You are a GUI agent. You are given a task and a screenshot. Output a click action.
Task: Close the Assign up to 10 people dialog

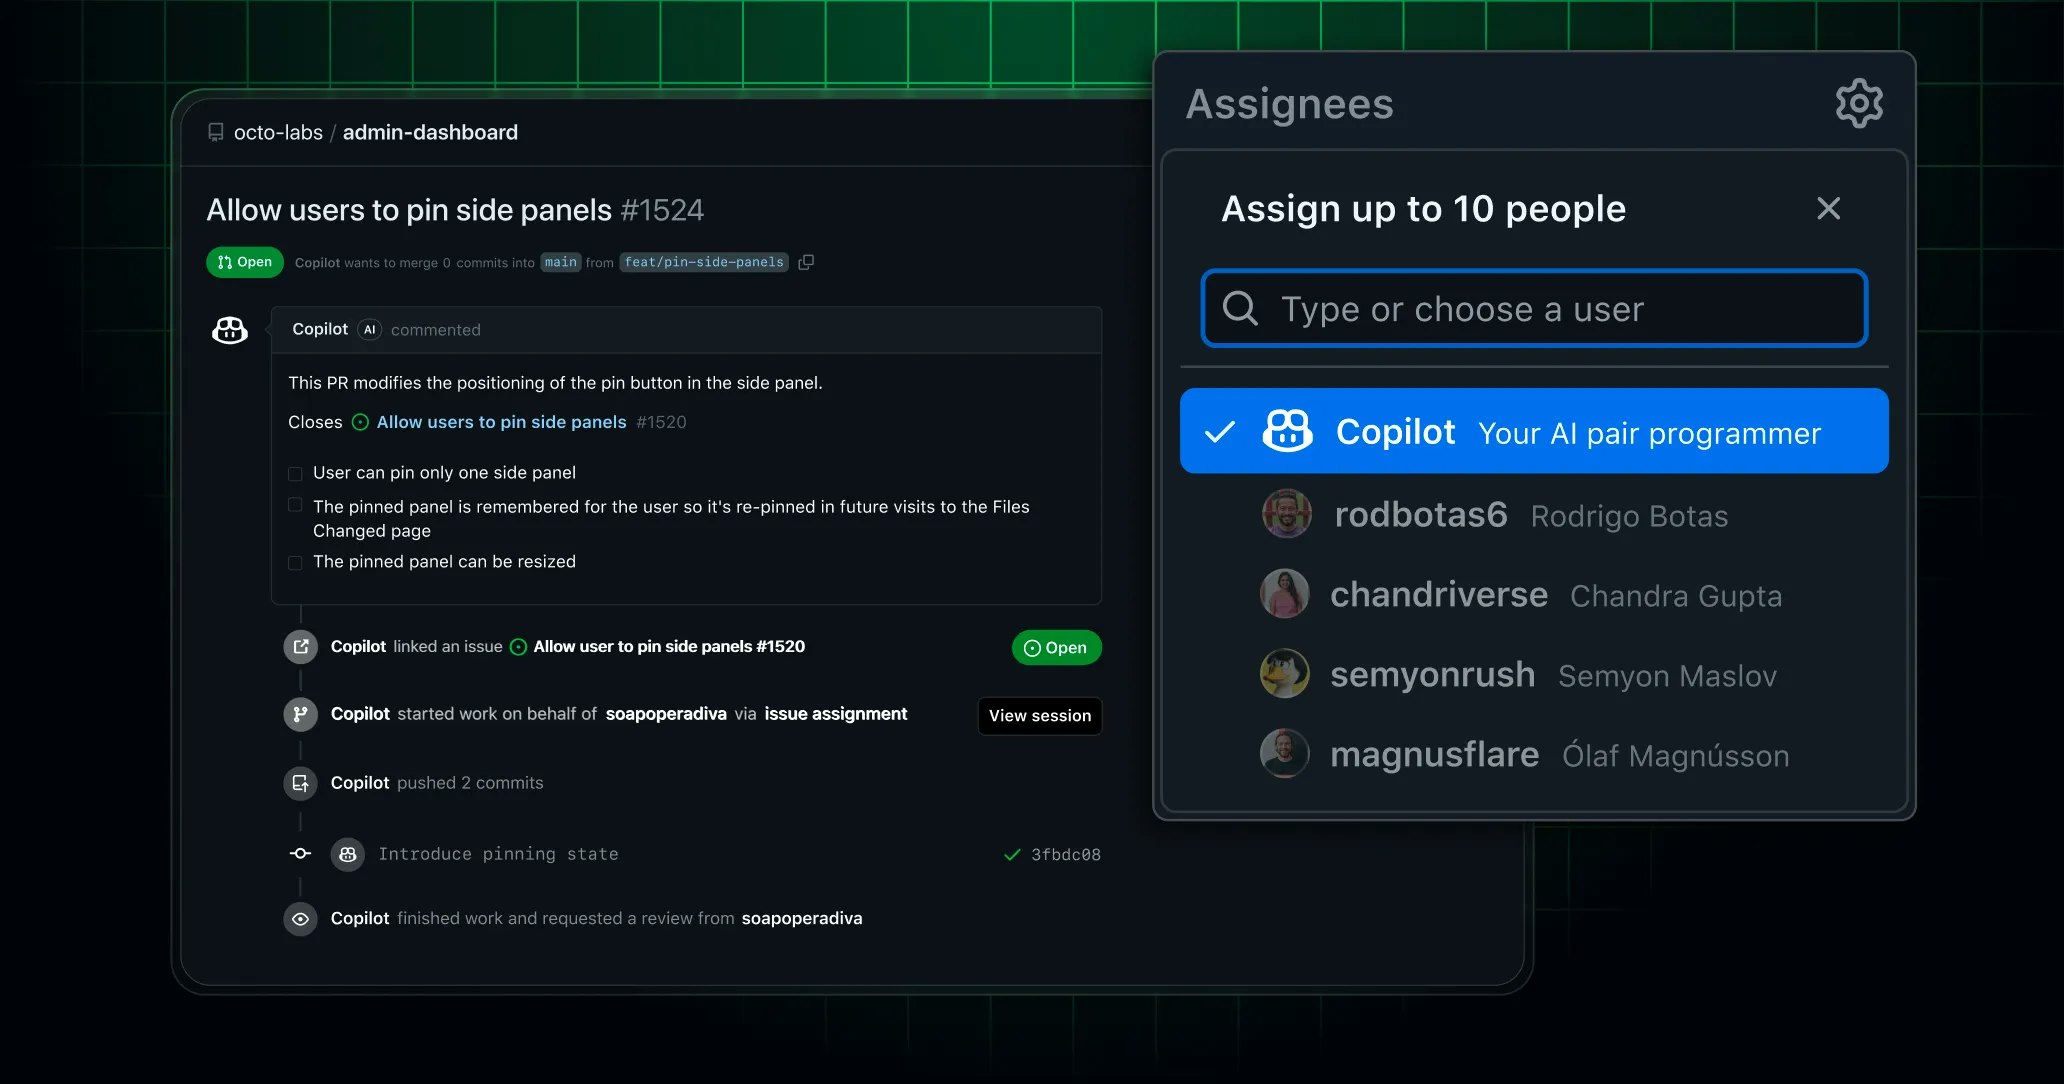click(1829, 208)
